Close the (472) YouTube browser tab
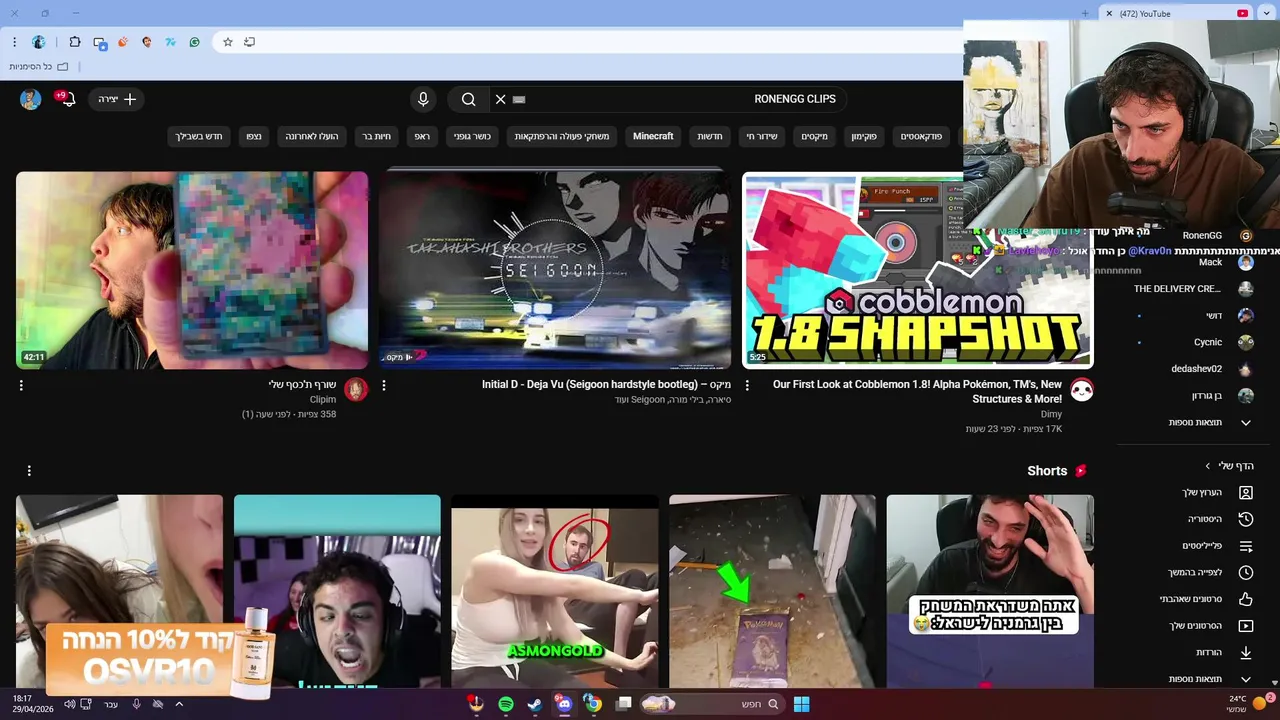Viewport: 1280px width, 720px height. 1109,13
